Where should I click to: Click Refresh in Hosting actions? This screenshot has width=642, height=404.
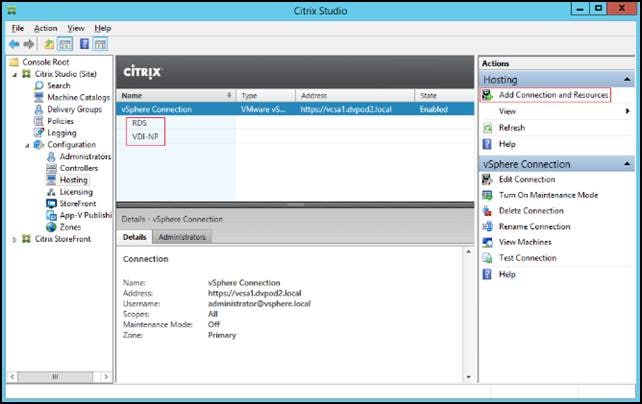pos(512,128)
